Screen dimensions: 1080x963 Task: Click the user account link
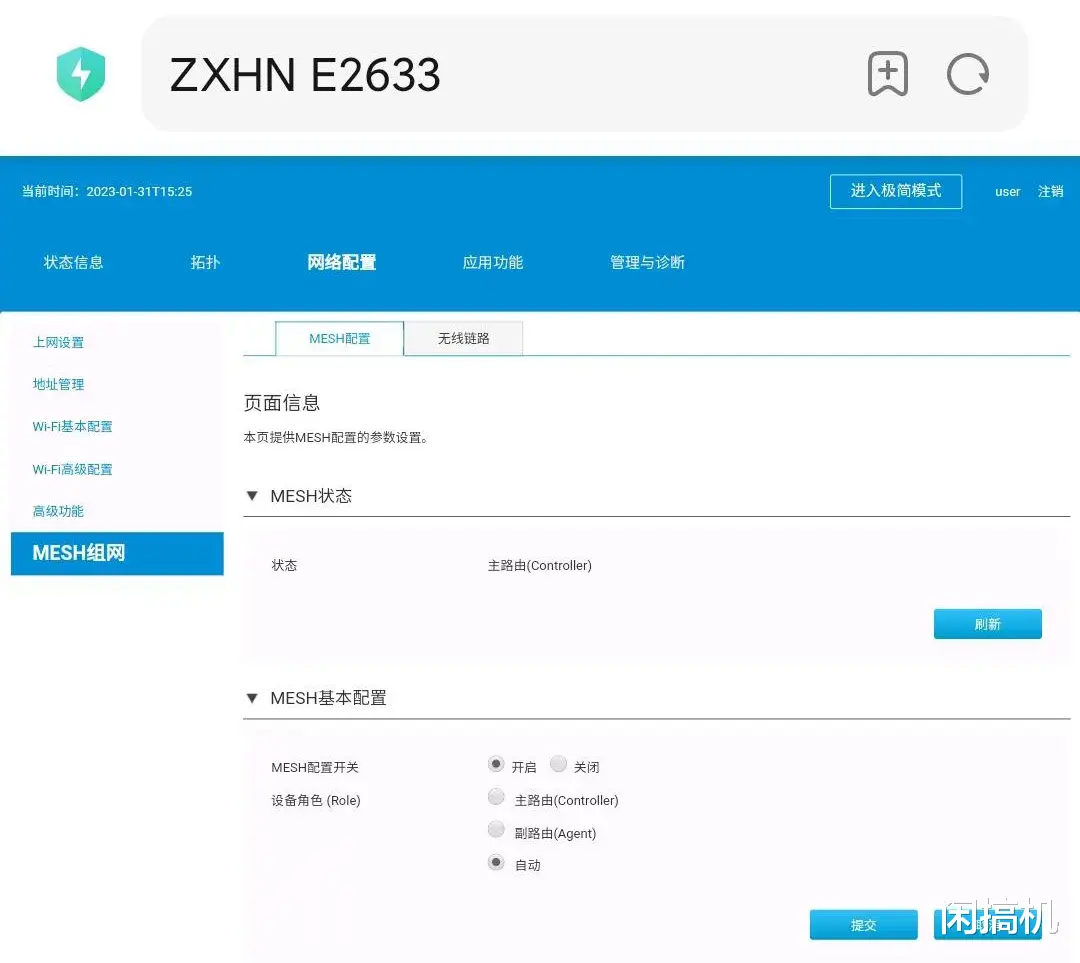pyautogui.click(x=1007, y=191)
